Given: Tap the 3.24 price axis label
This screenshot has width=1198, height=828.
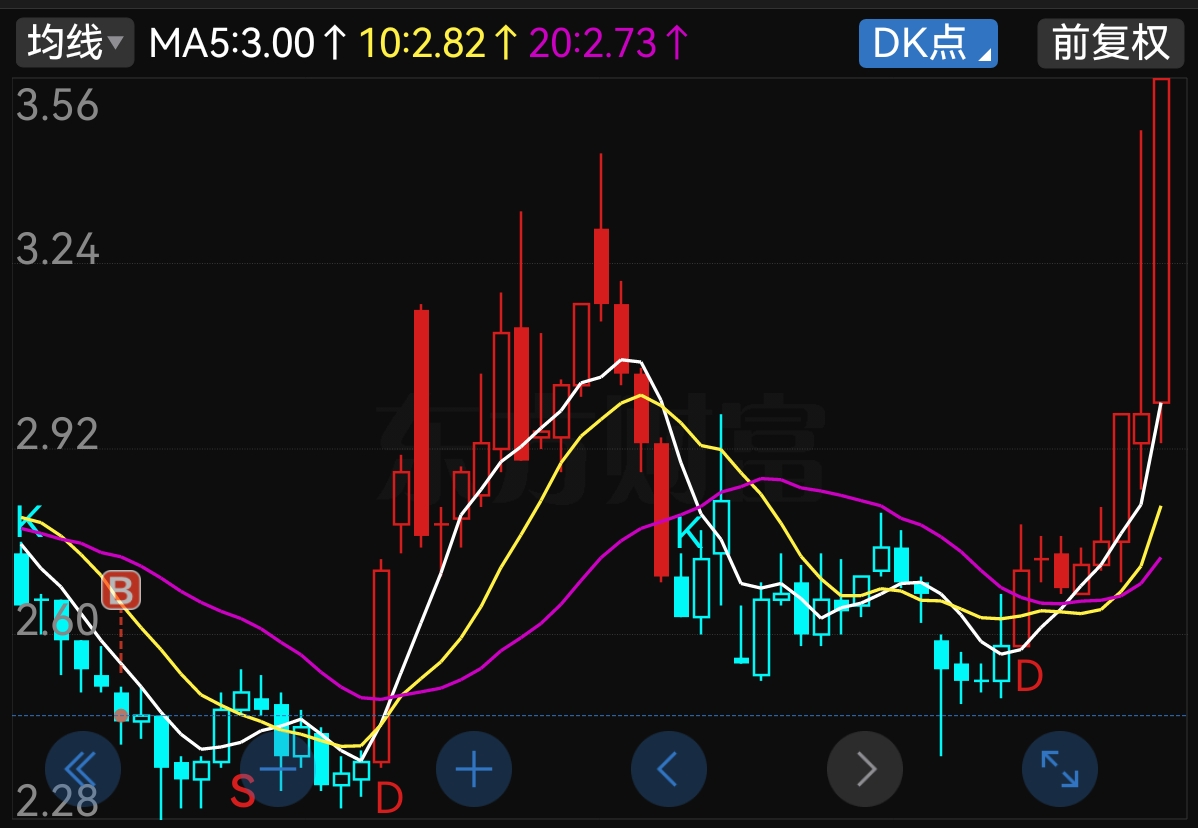Looking at the screenshot, I should pyautogui.click(x=57, y=249).
